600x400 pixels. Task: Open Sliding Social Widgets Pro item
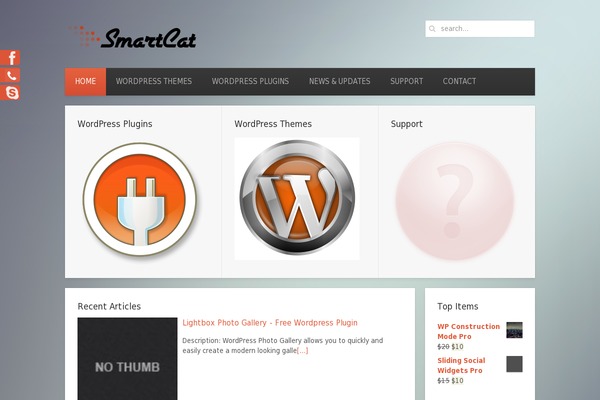point(461,366)
